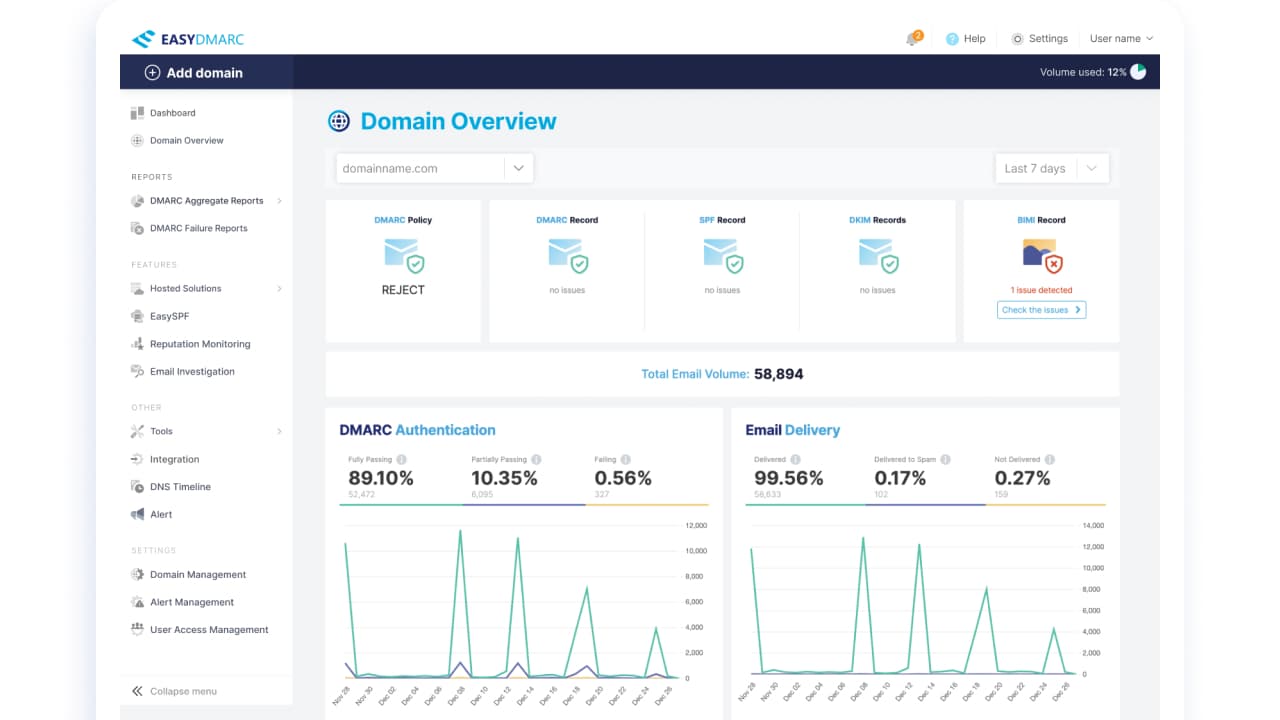Screen dimensions: 1280x720
Task: Click the Dashboard sidebar icon
Action: (137, 113)
